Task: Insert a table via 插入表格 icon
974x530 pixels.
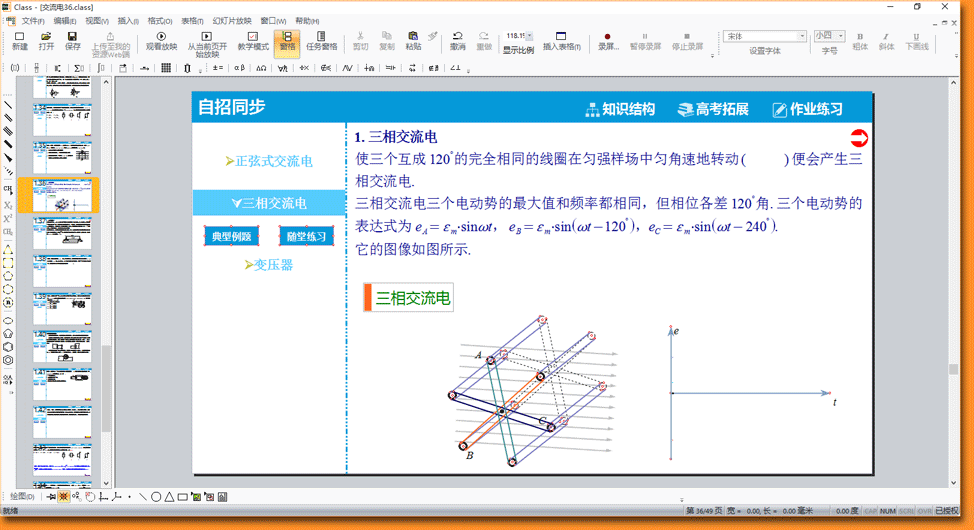Action: click(561, 41)
